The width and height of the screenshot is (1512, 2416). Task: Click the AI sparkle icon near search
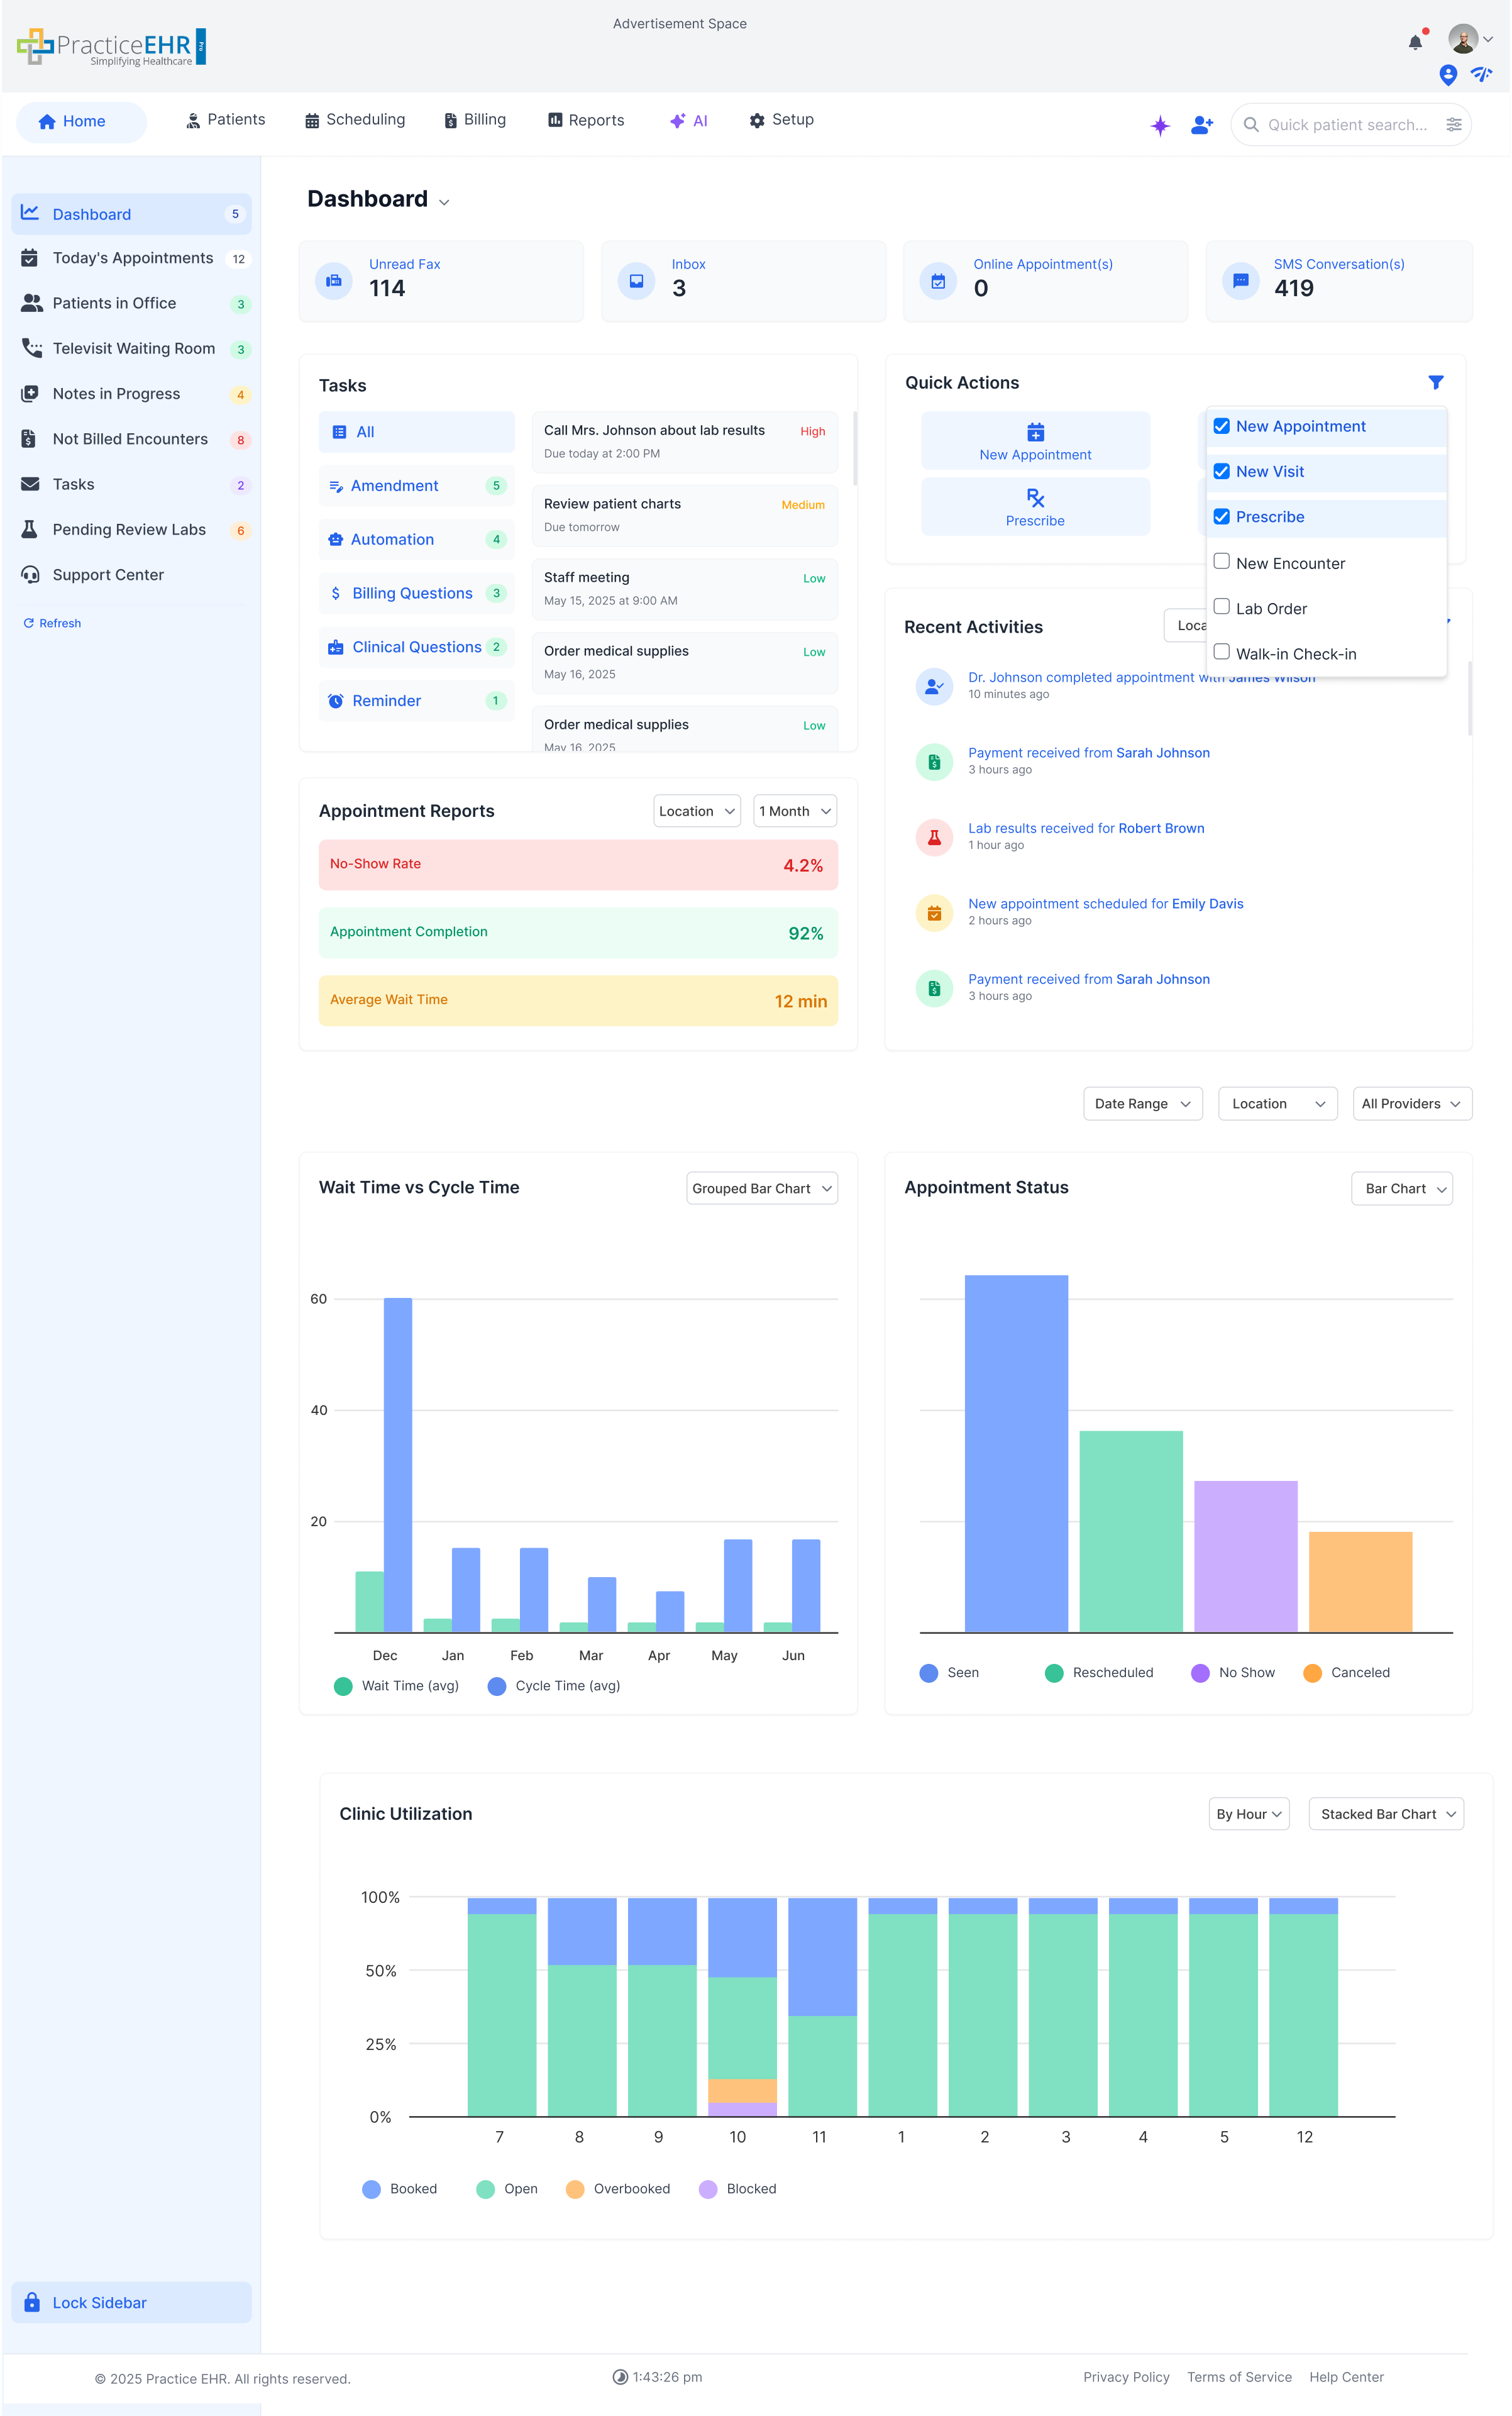[1160, 125]
